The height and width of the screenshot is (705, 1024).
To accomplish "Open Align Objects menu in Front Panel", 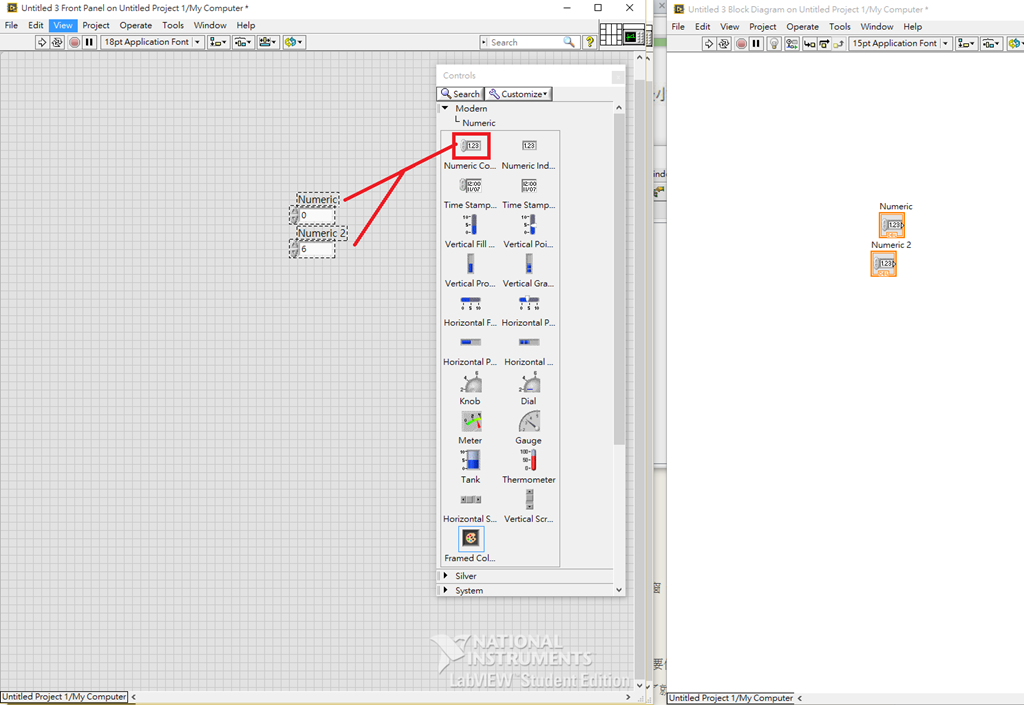I will [218, 42].
